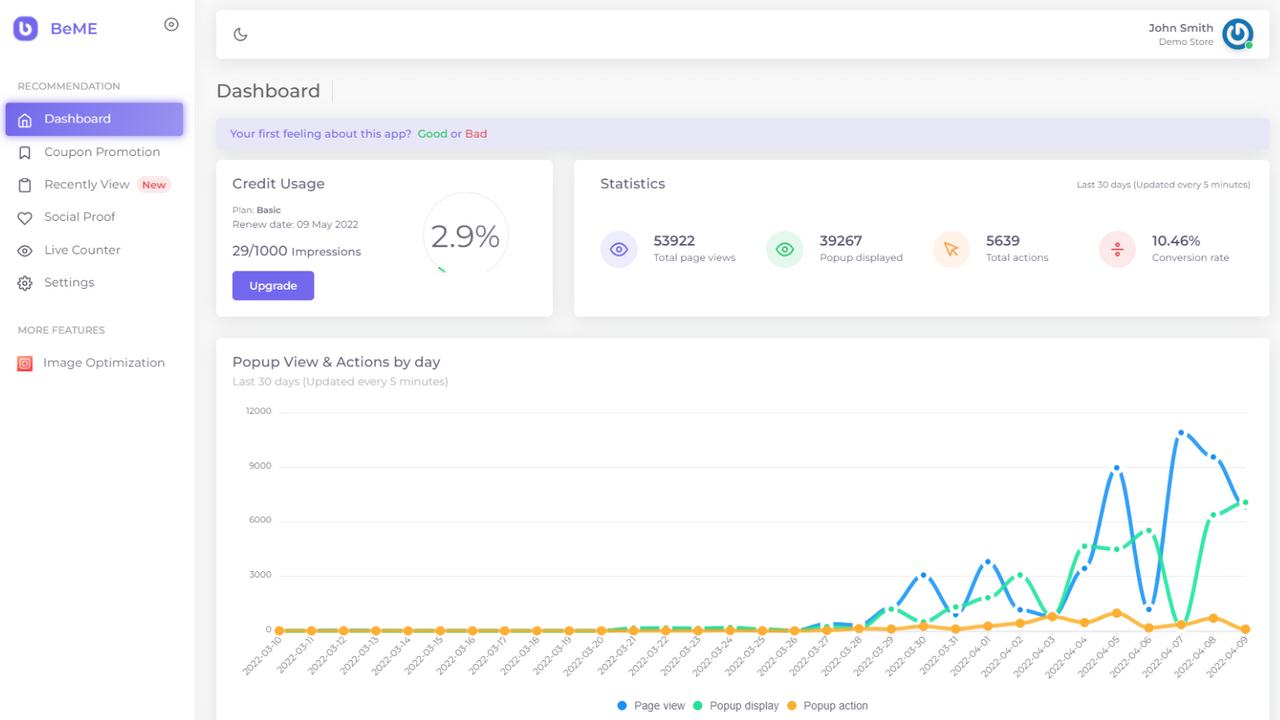
Task: Open John Smith profile avatar
Action: point(1238,34)
